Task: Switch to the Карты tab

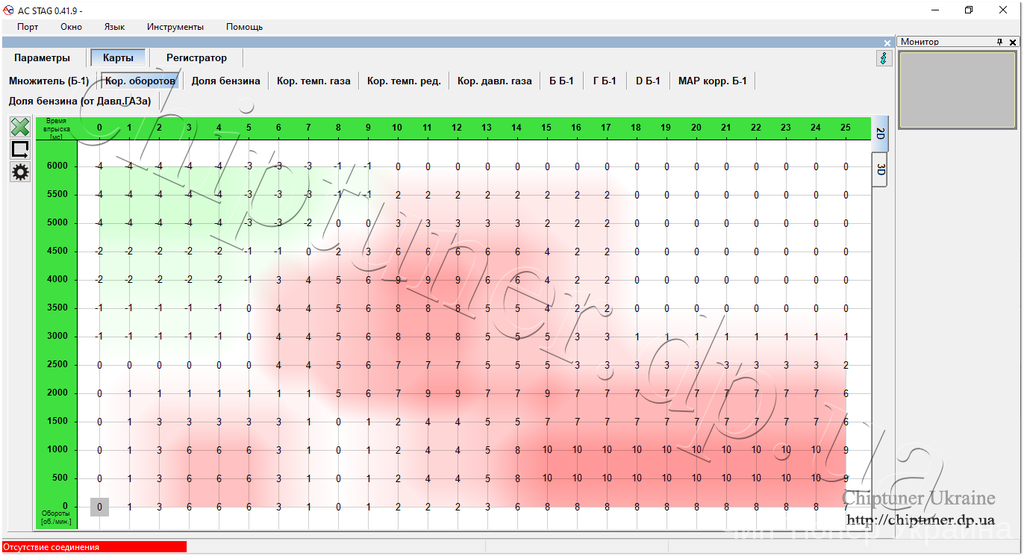Action: 118,58
